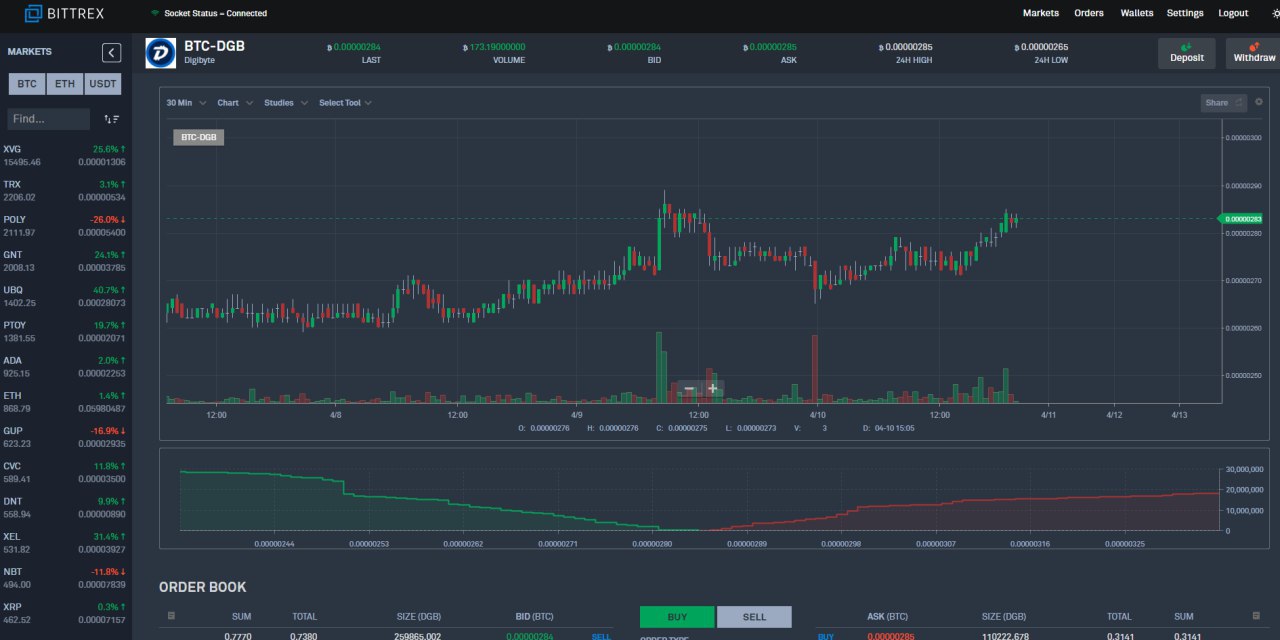Screen dimensions: 1280x640
Task: Click the Digibyte coin logo
Action: pos(160,53)
